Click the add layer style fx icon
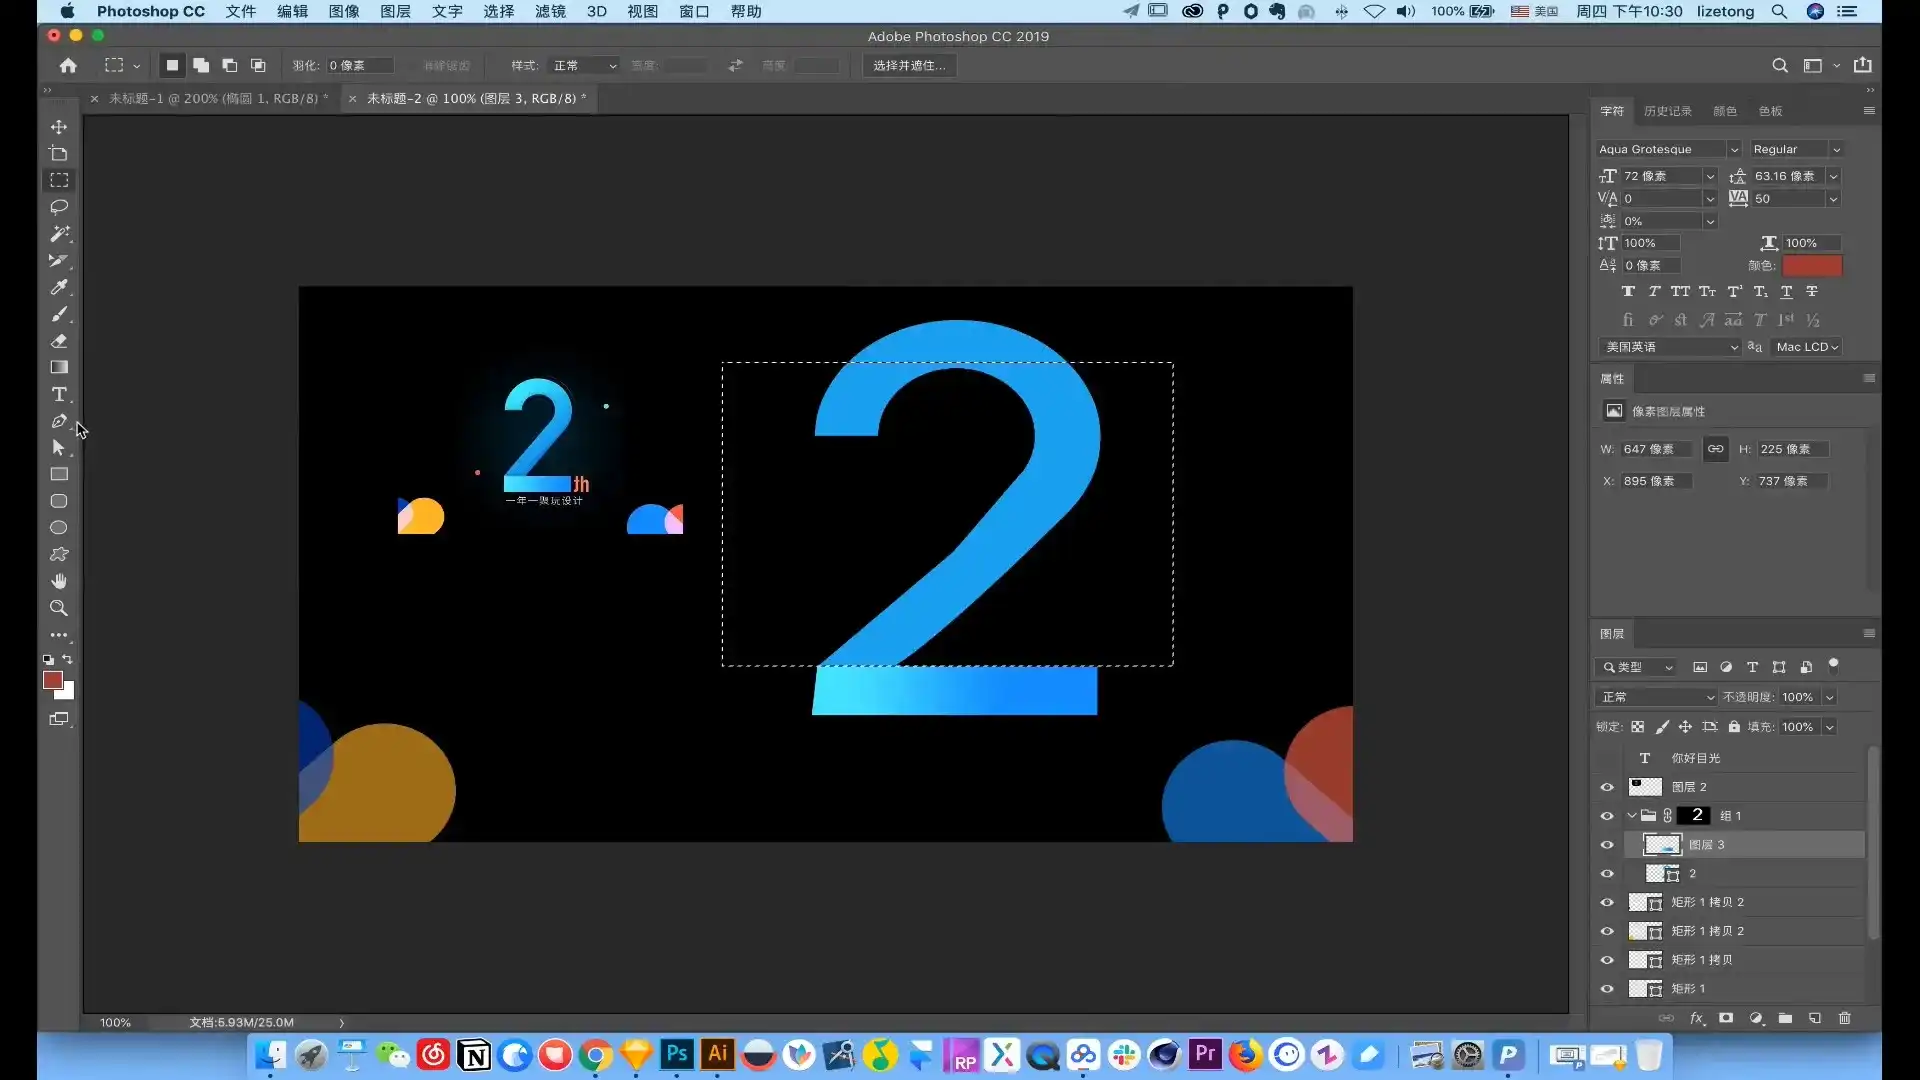Viewport: 1920px width, 1080px height. click(x=1696, y=1018)
